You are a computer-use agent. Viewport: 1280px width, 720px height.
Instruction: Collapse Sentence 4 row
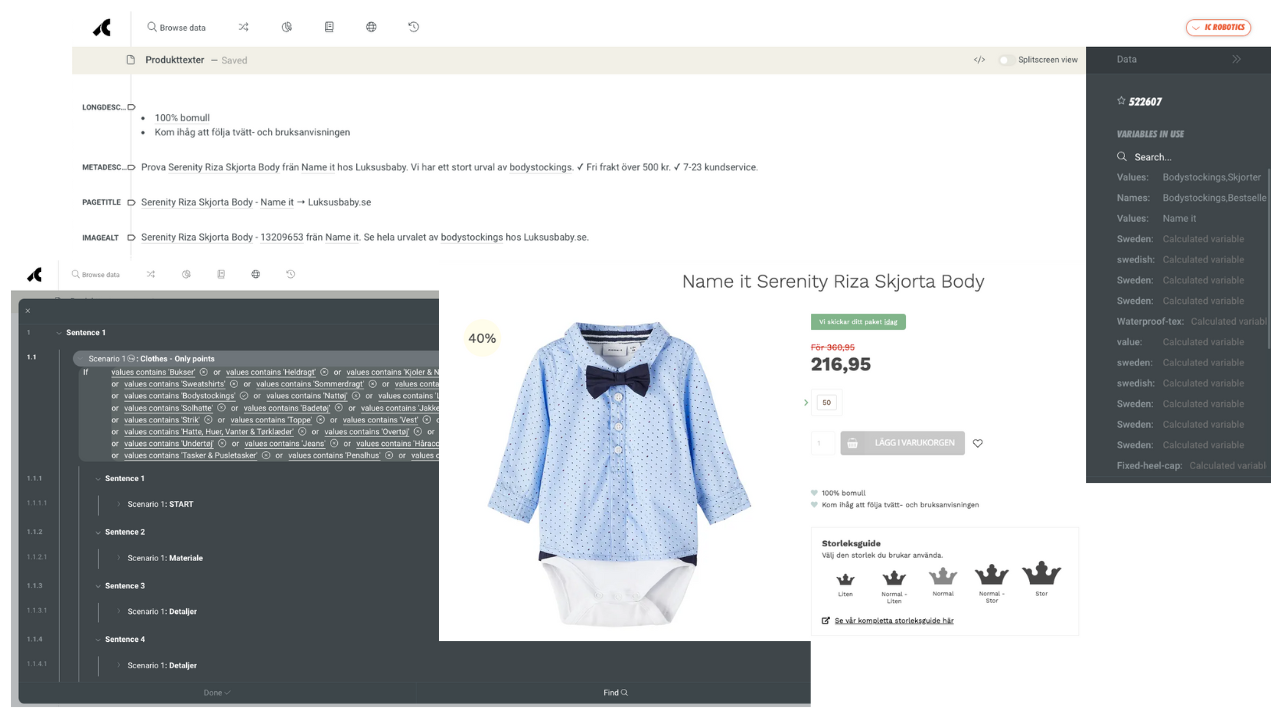point(98,639)
